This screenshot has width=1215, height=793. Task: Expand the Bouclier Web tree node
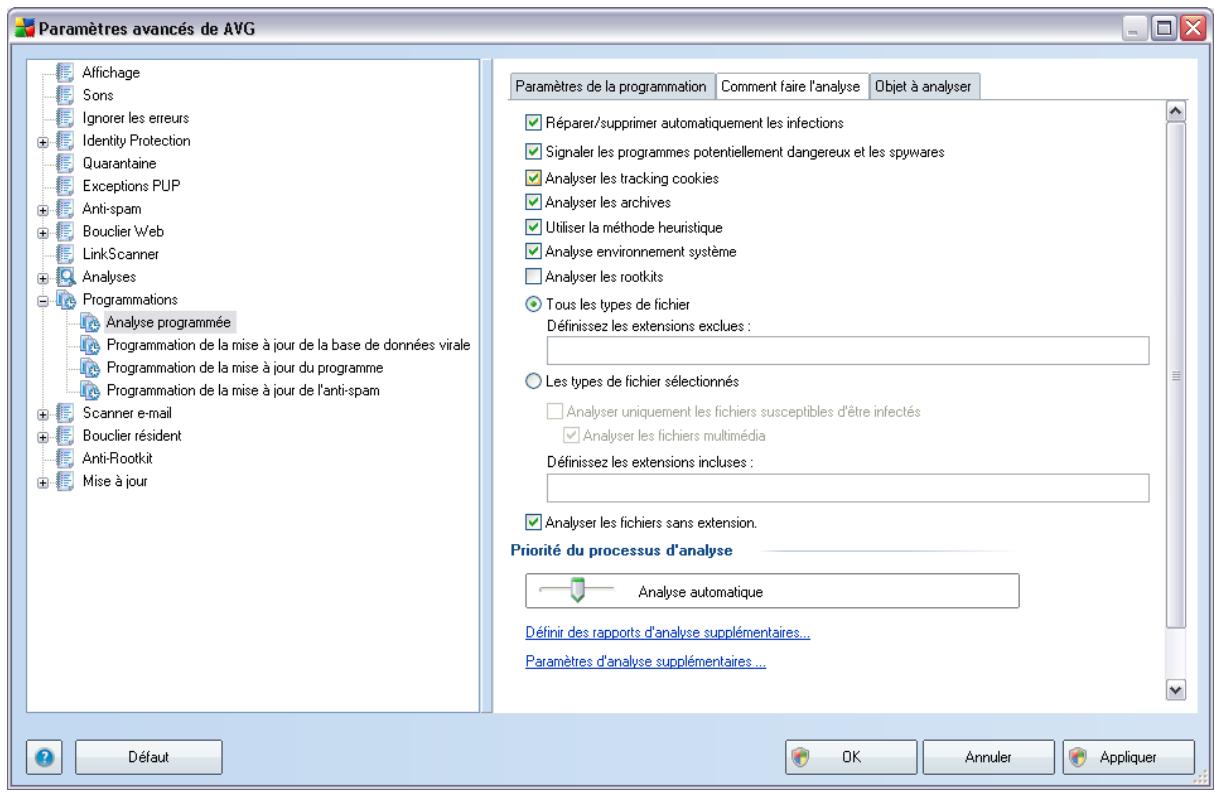[x=43, y=231]
